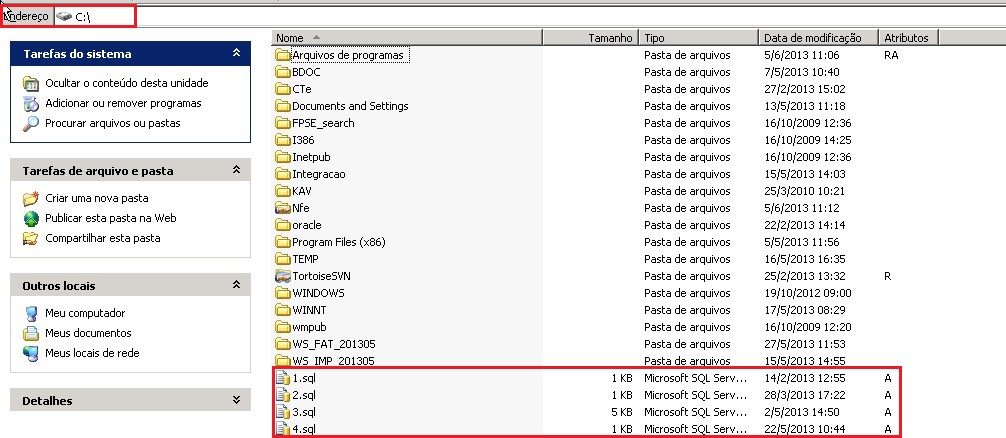Viewport: 1006px width, 438px height.
Task: Click the TortoiseSVN folder icon
Action: tap(282, 276)
